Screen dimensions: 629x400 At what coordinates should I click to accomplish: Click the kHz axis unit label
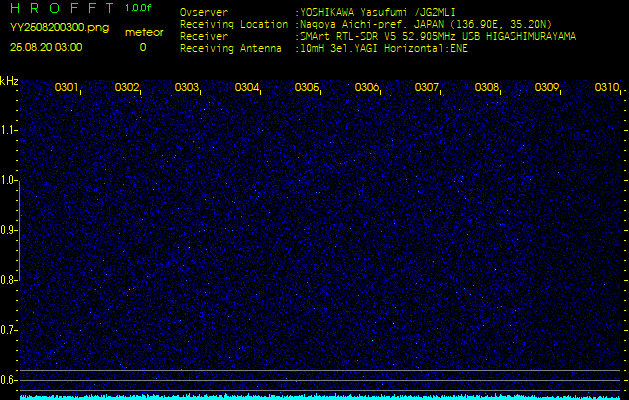(9, 81)
